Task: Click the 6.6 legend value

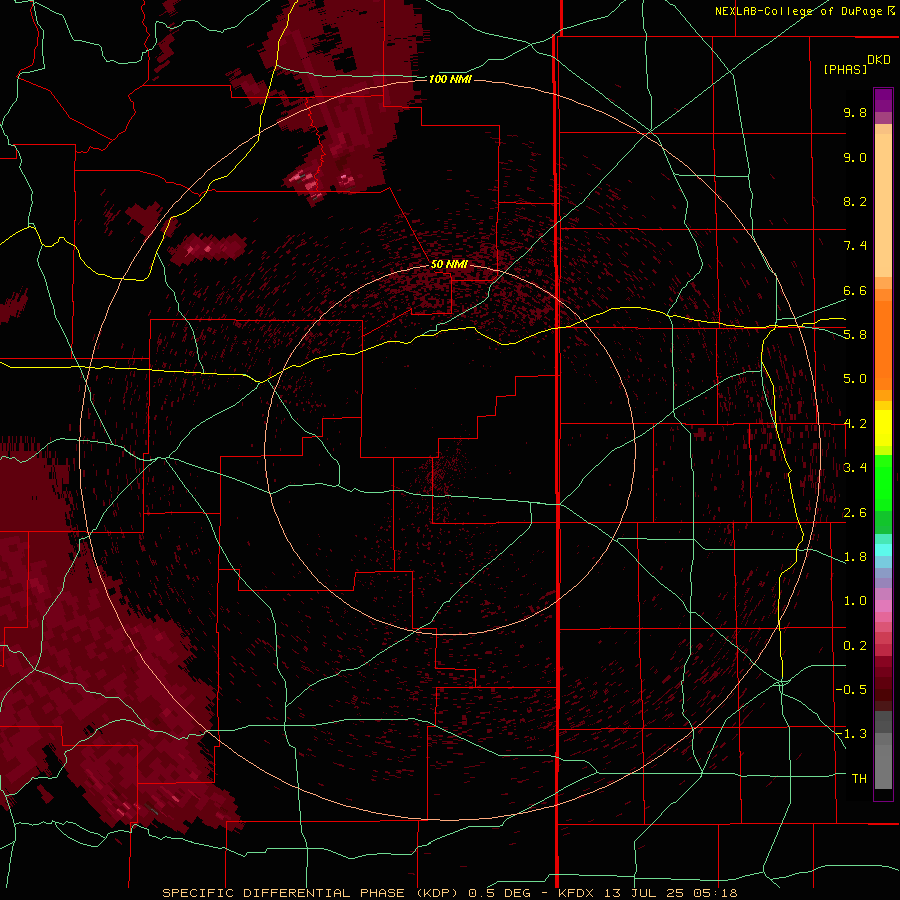Action: (855, 291)
